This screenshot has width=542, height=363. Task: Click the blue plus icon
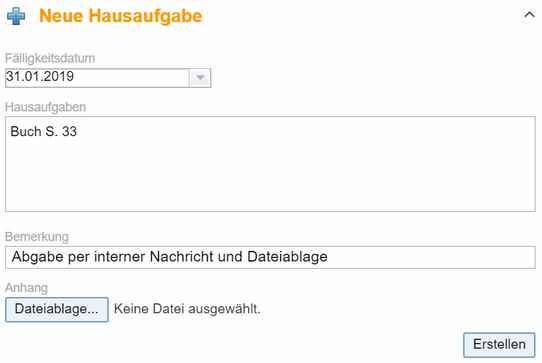pos(16,16)
